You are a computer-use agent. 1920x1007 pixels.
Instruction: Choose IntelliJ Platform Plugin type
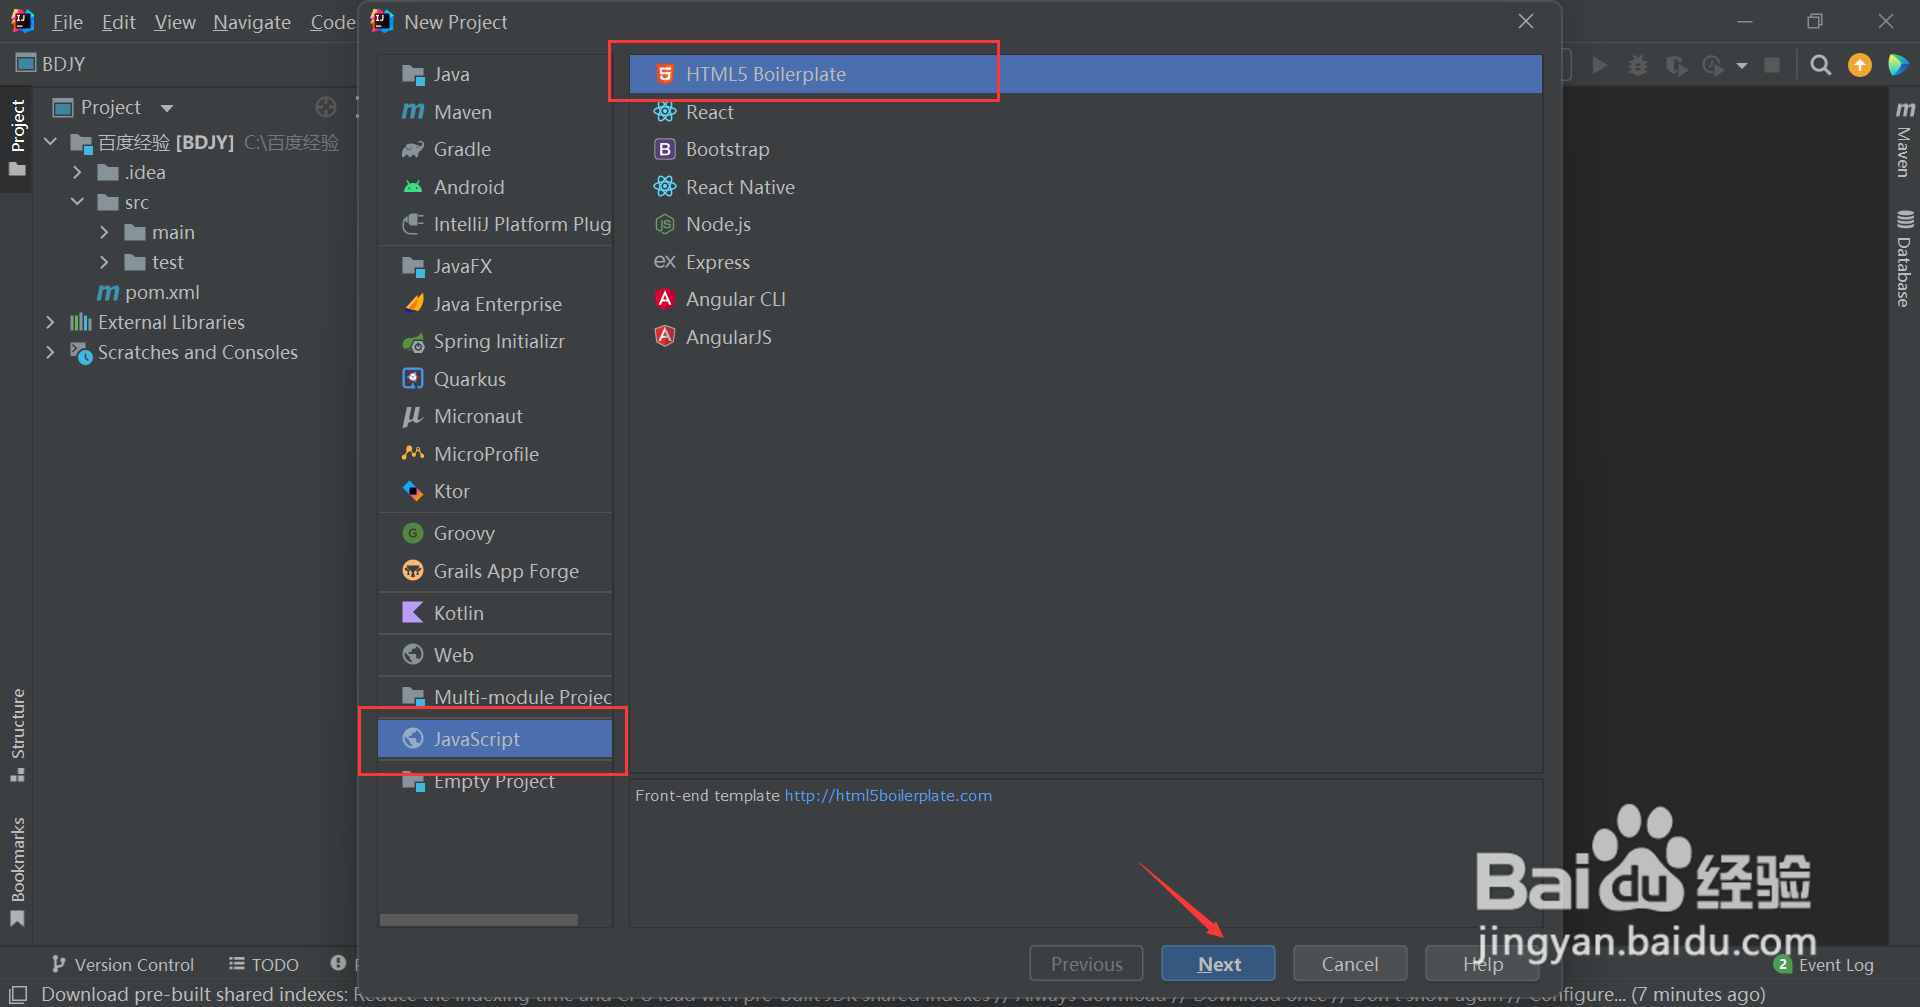tap(495, 224)
